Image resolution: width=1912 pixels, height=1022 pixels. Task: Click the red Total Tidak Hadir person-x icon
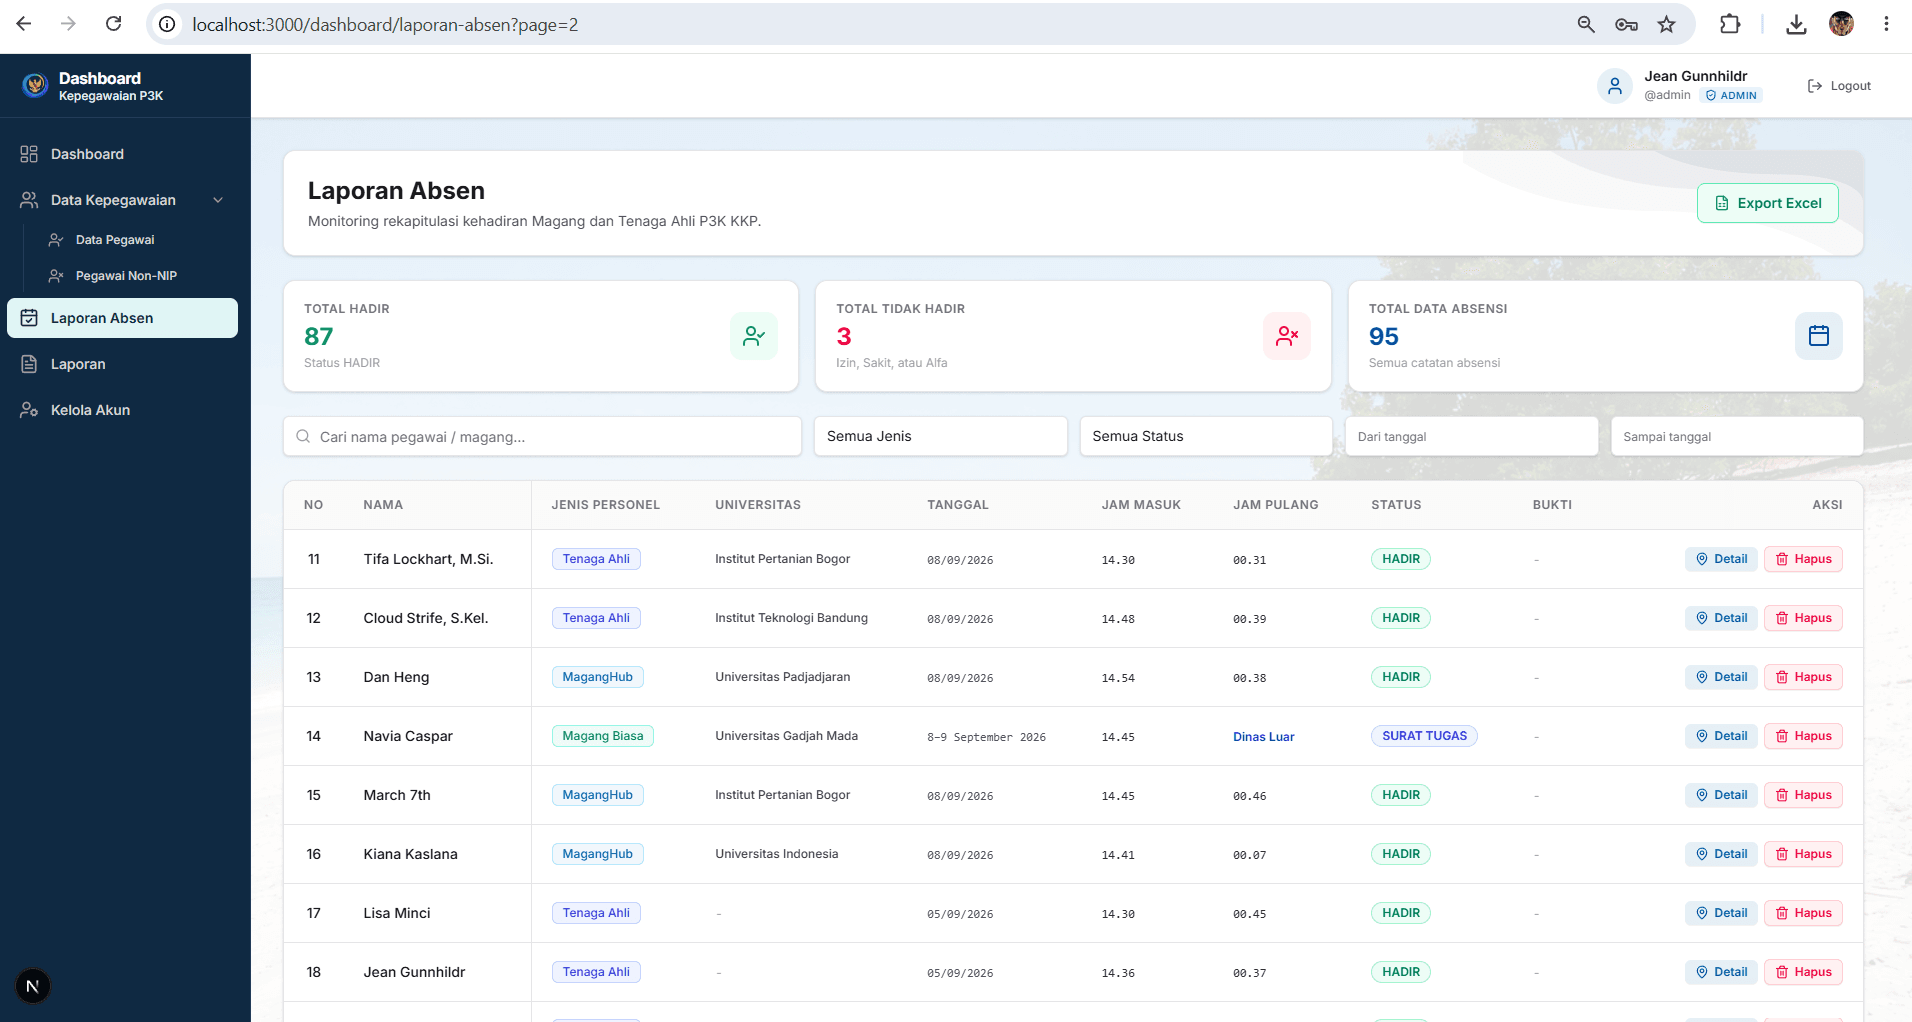pos(1287,336)
